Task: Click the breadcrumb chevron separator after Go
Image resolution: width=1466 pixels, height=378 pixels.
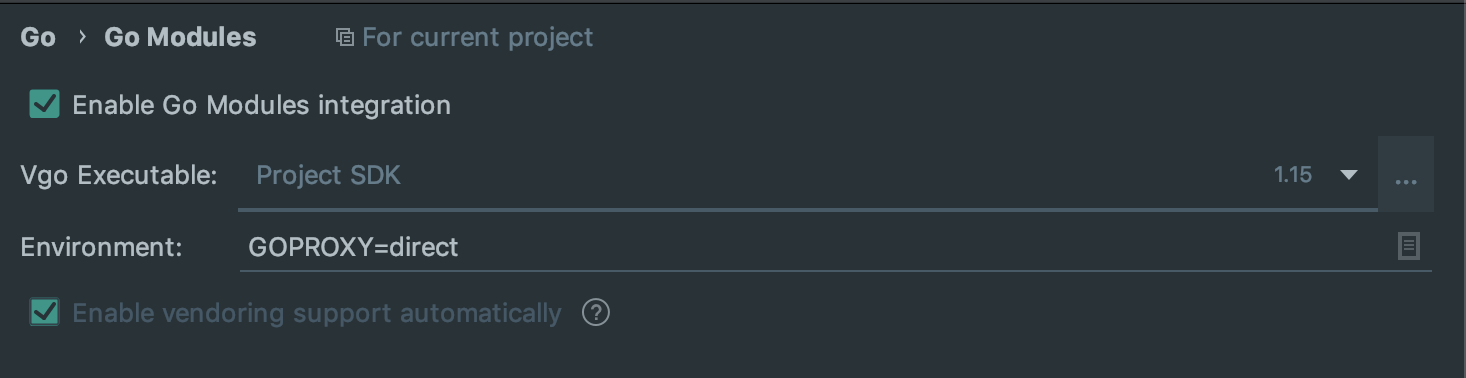Action: pyautogui.click(x=82, y=38)
